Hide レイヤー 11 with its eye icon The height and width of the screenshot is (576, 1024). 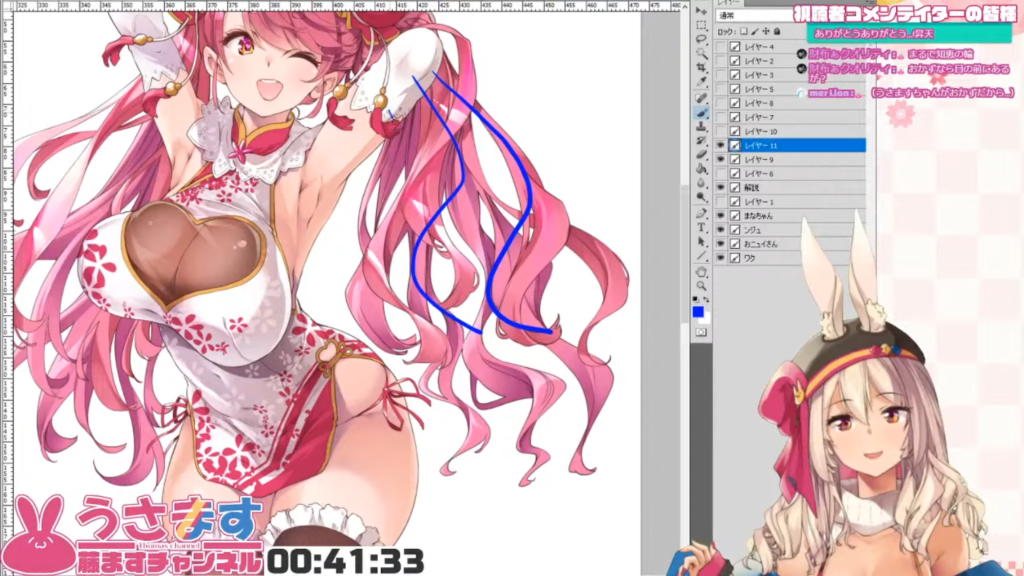tap(721, 145)
